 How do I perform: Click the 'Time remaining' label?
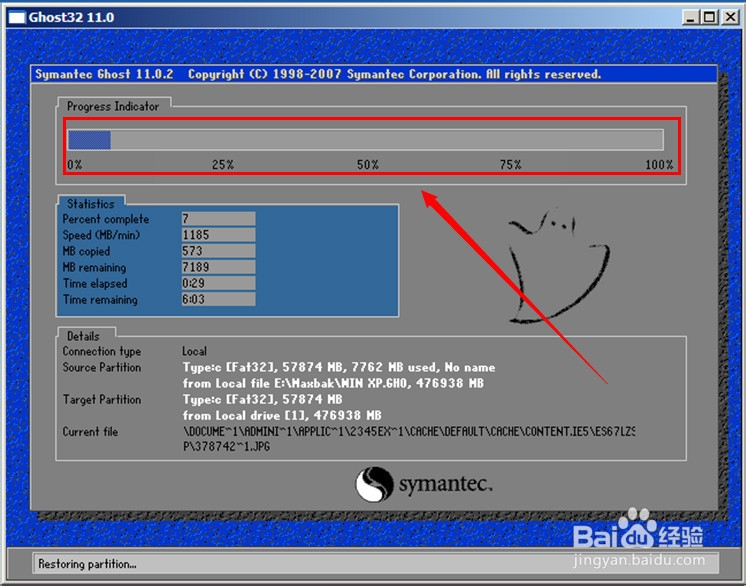pos(100,300)
